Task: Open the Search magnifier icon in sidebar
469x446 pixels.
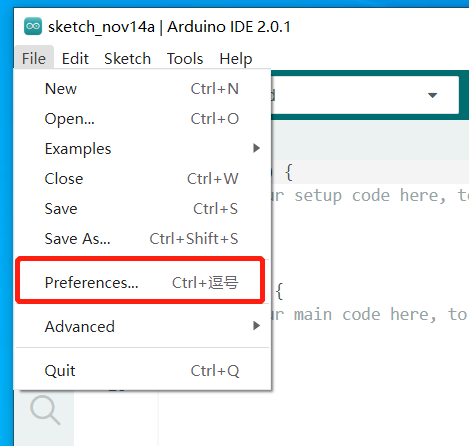Action: (45, 410)
